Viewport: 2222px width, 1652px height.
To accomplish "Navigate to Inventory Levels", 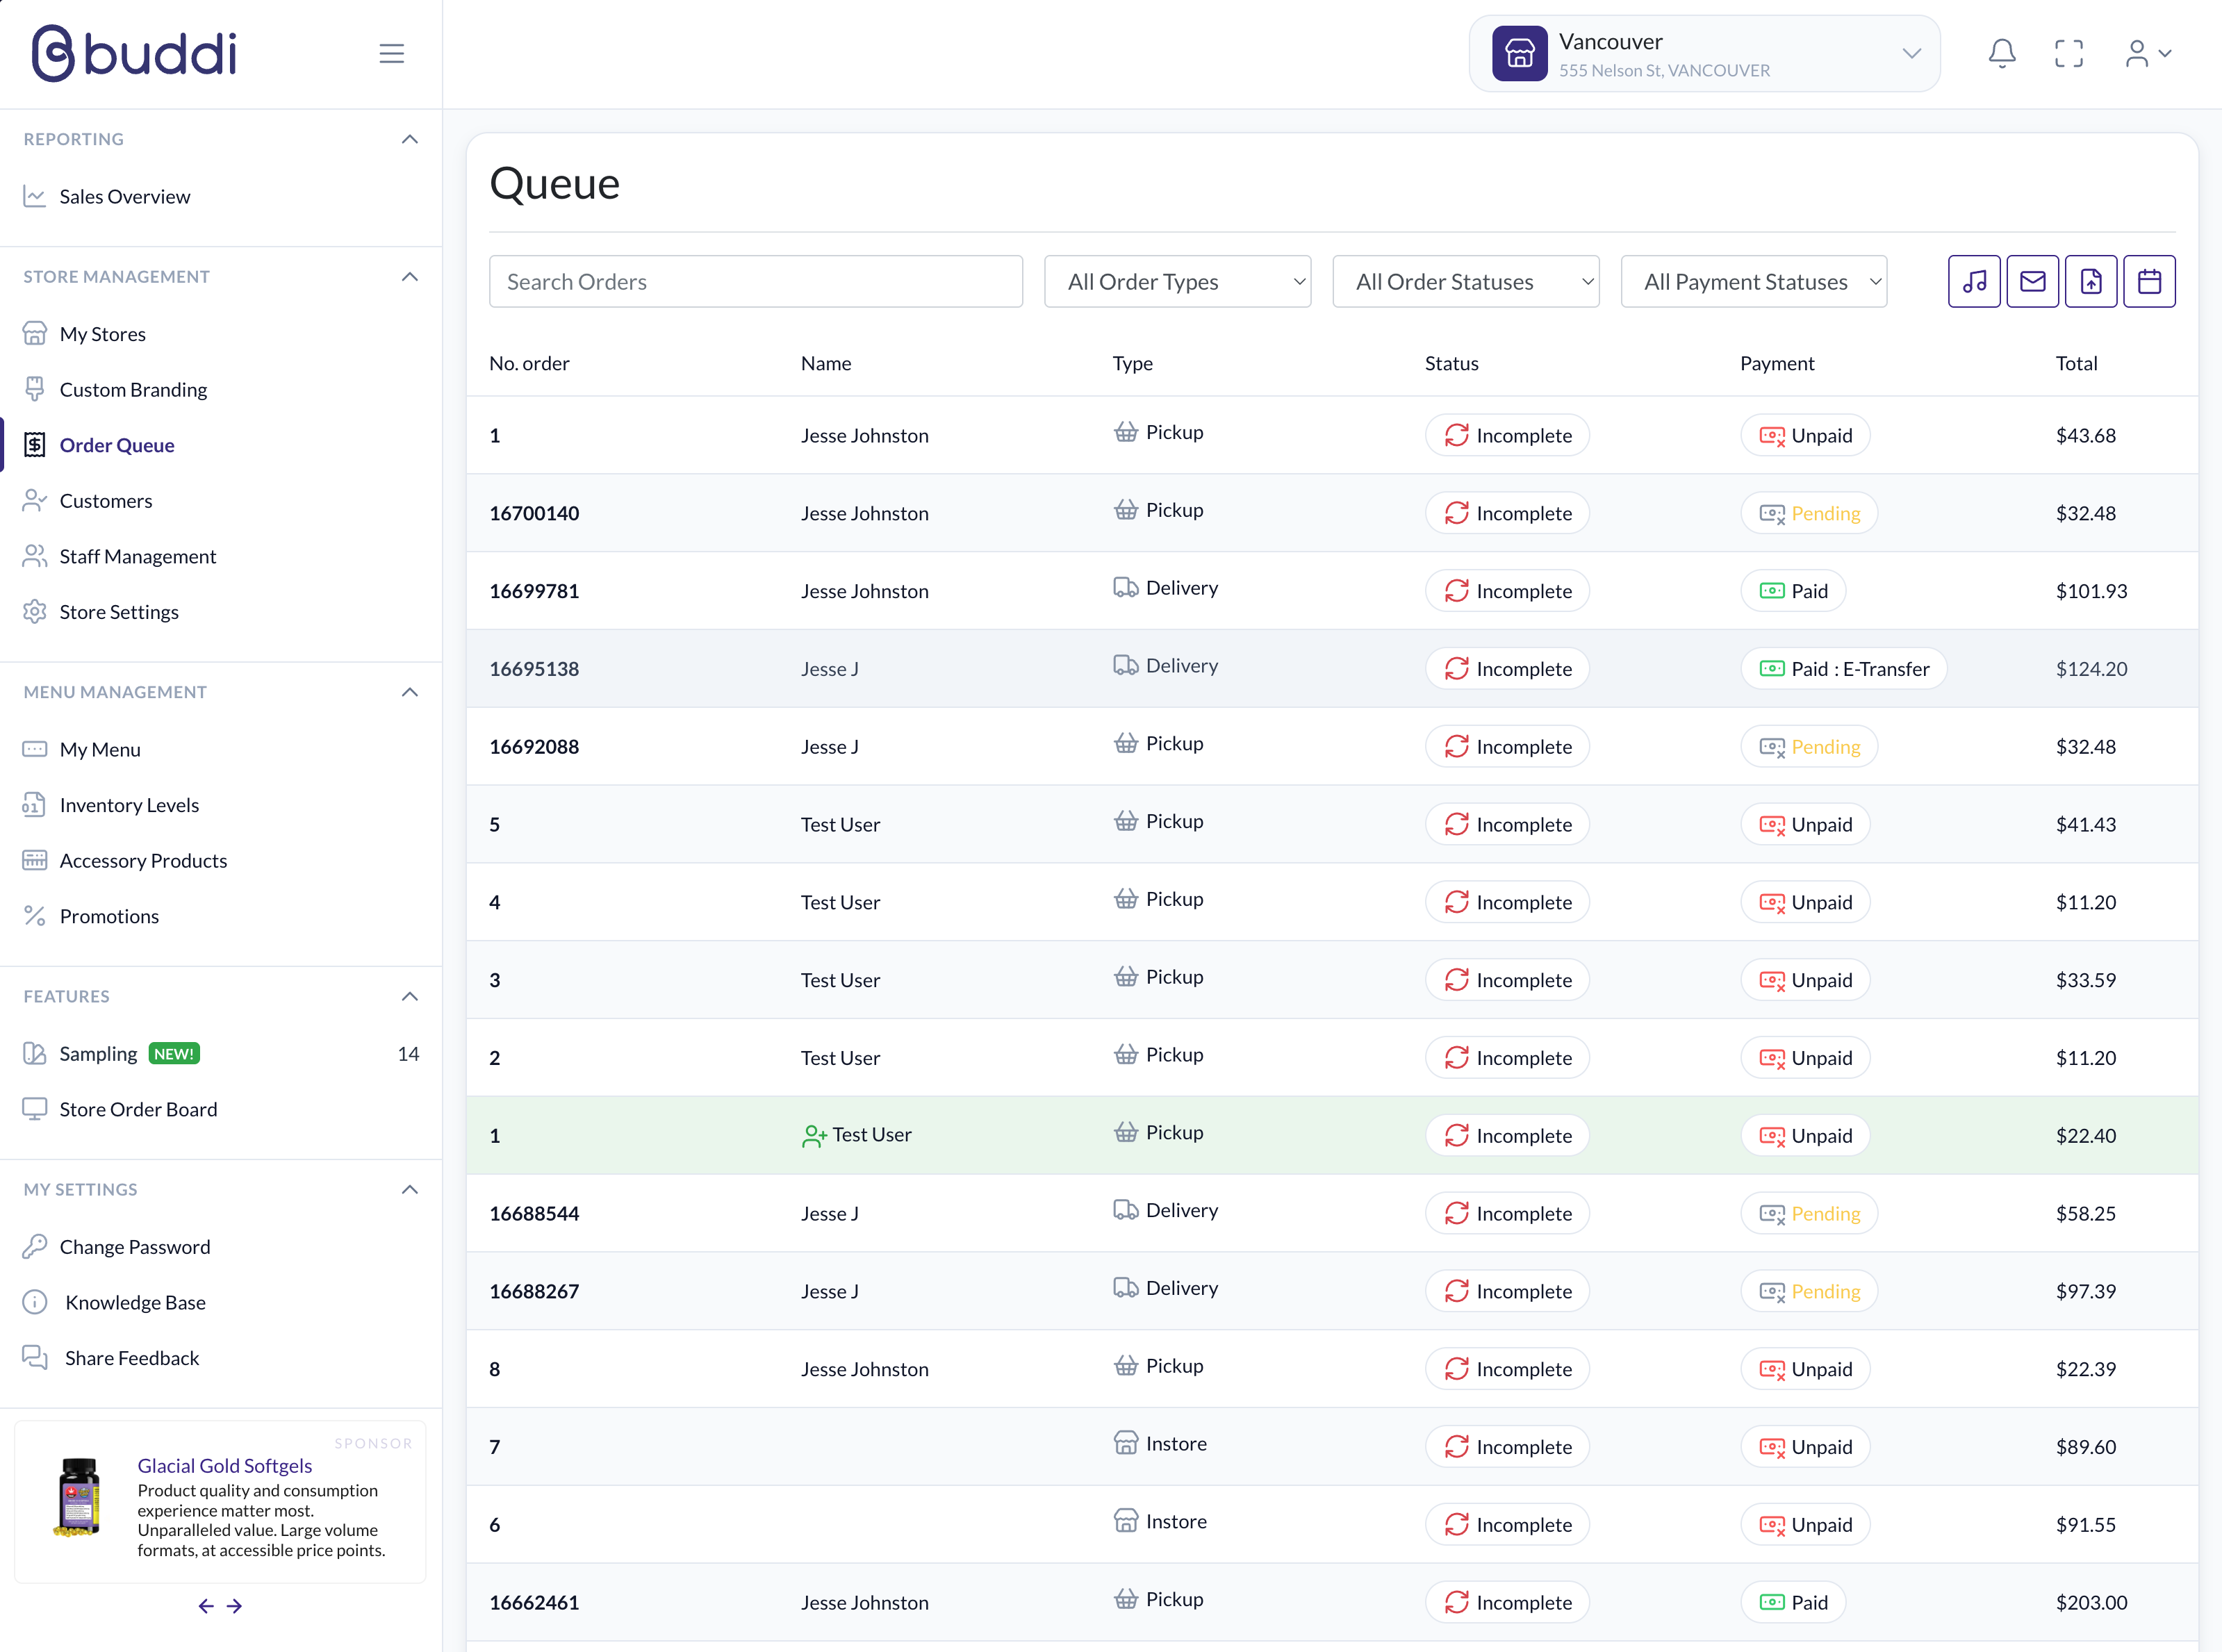I will tap(129, 805).
